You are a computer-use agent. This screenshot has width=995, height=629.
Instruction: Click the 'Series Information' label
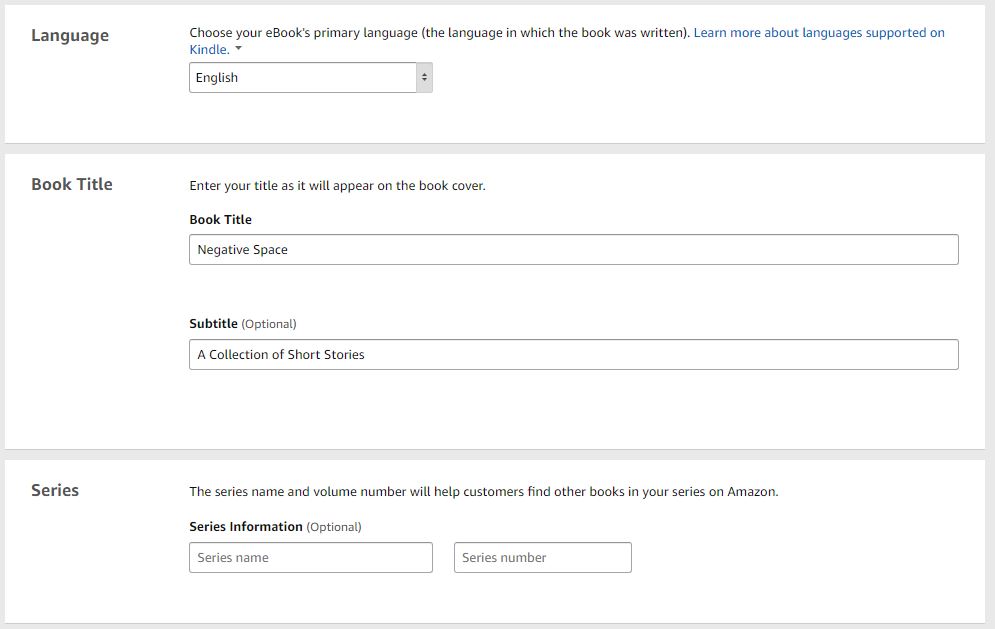(x=245, y=527)
